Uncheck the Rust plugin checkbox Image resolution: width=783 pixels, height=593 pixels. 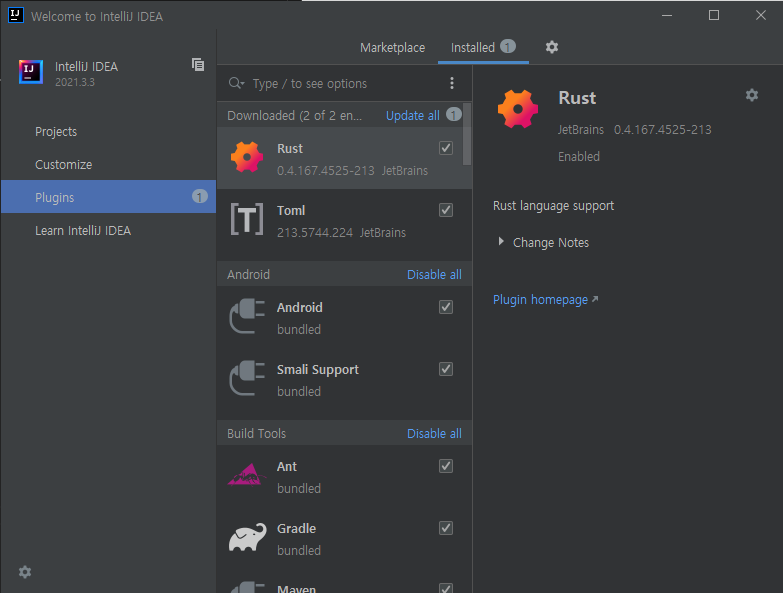pyautogui.click(x=446, y=148)
